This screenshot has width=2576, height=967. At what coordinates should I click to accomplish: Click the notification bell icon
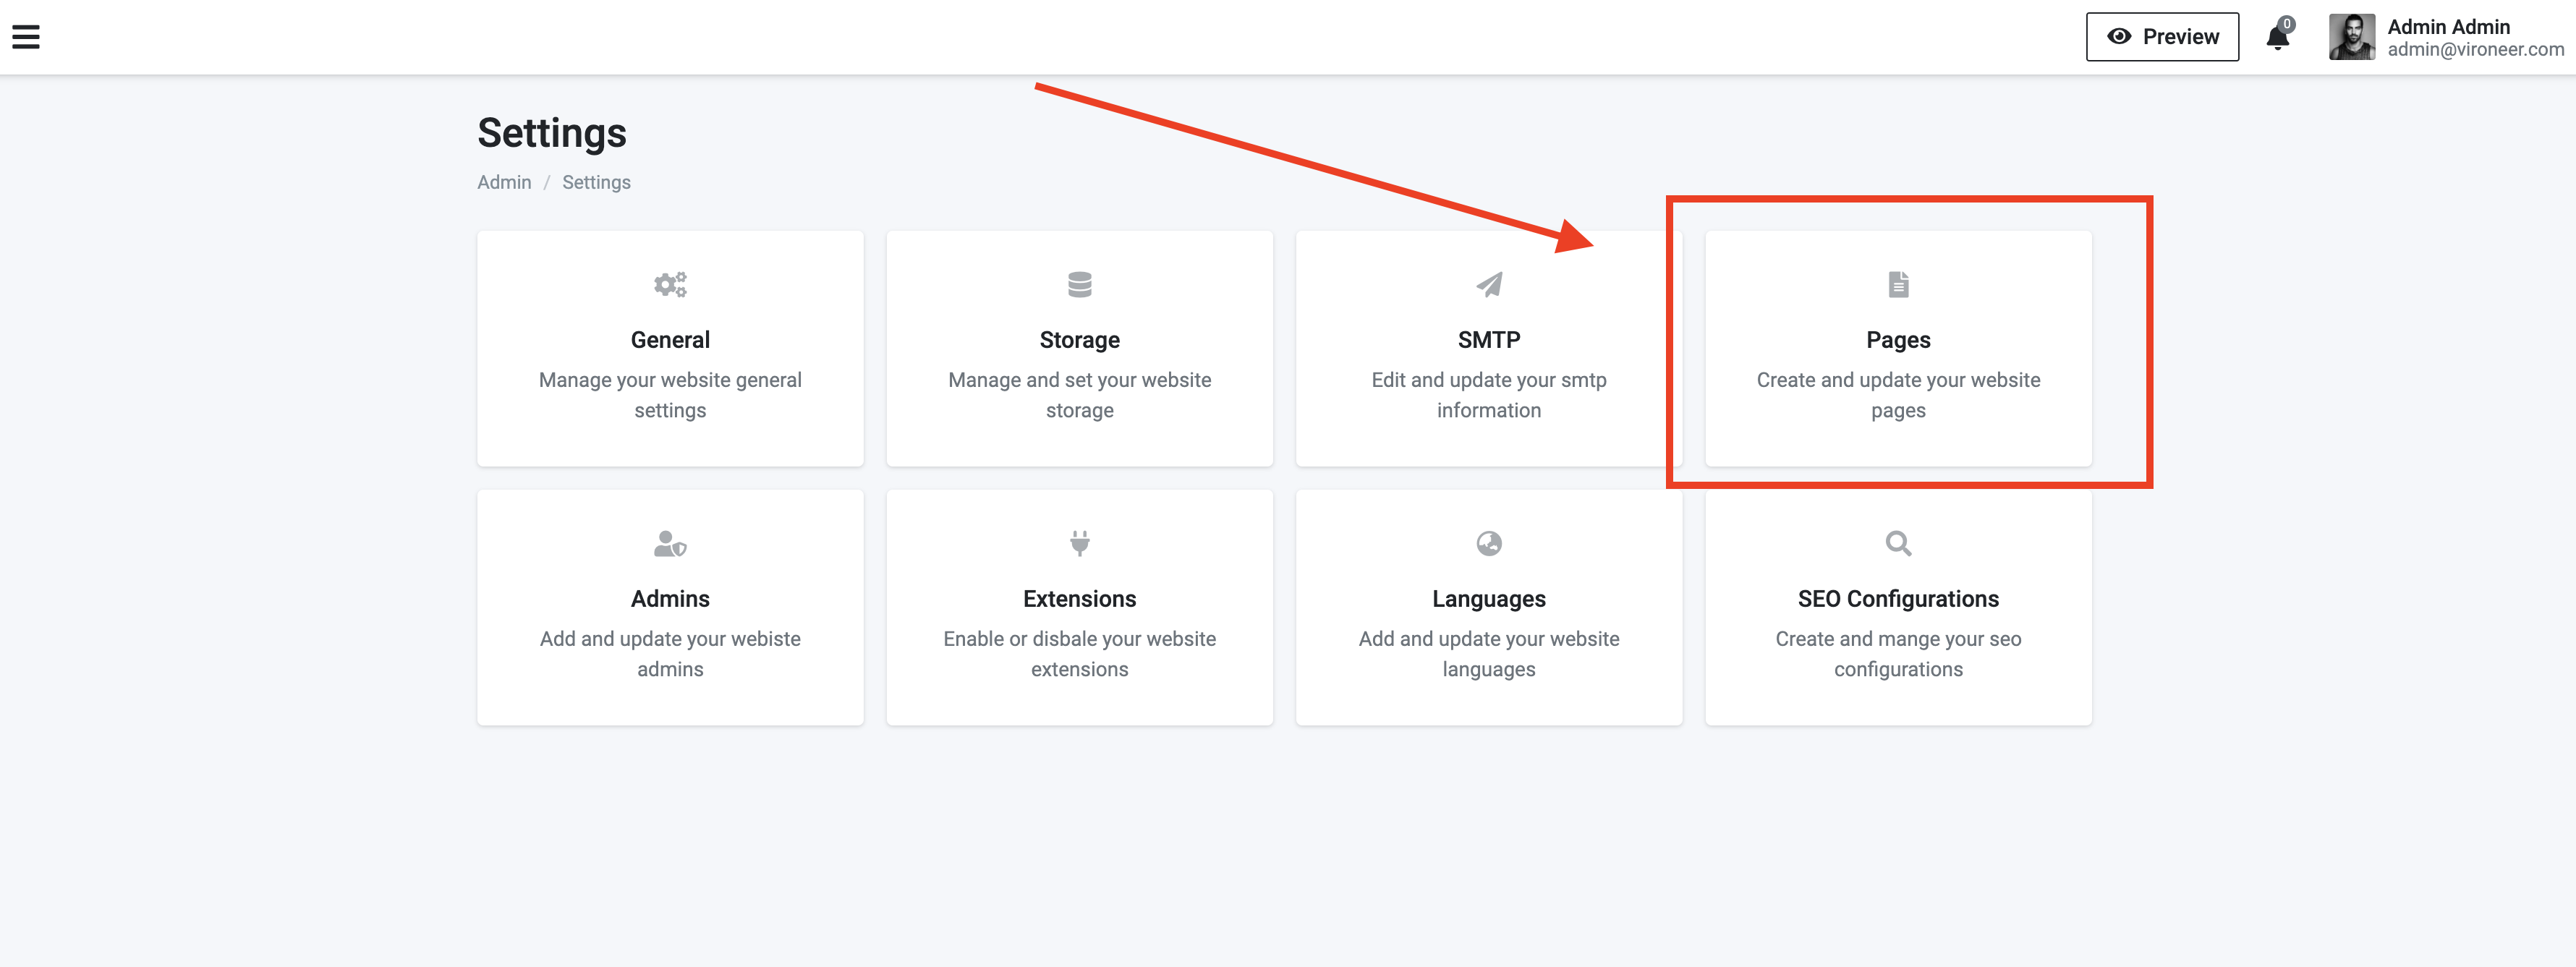point(2277,38)
